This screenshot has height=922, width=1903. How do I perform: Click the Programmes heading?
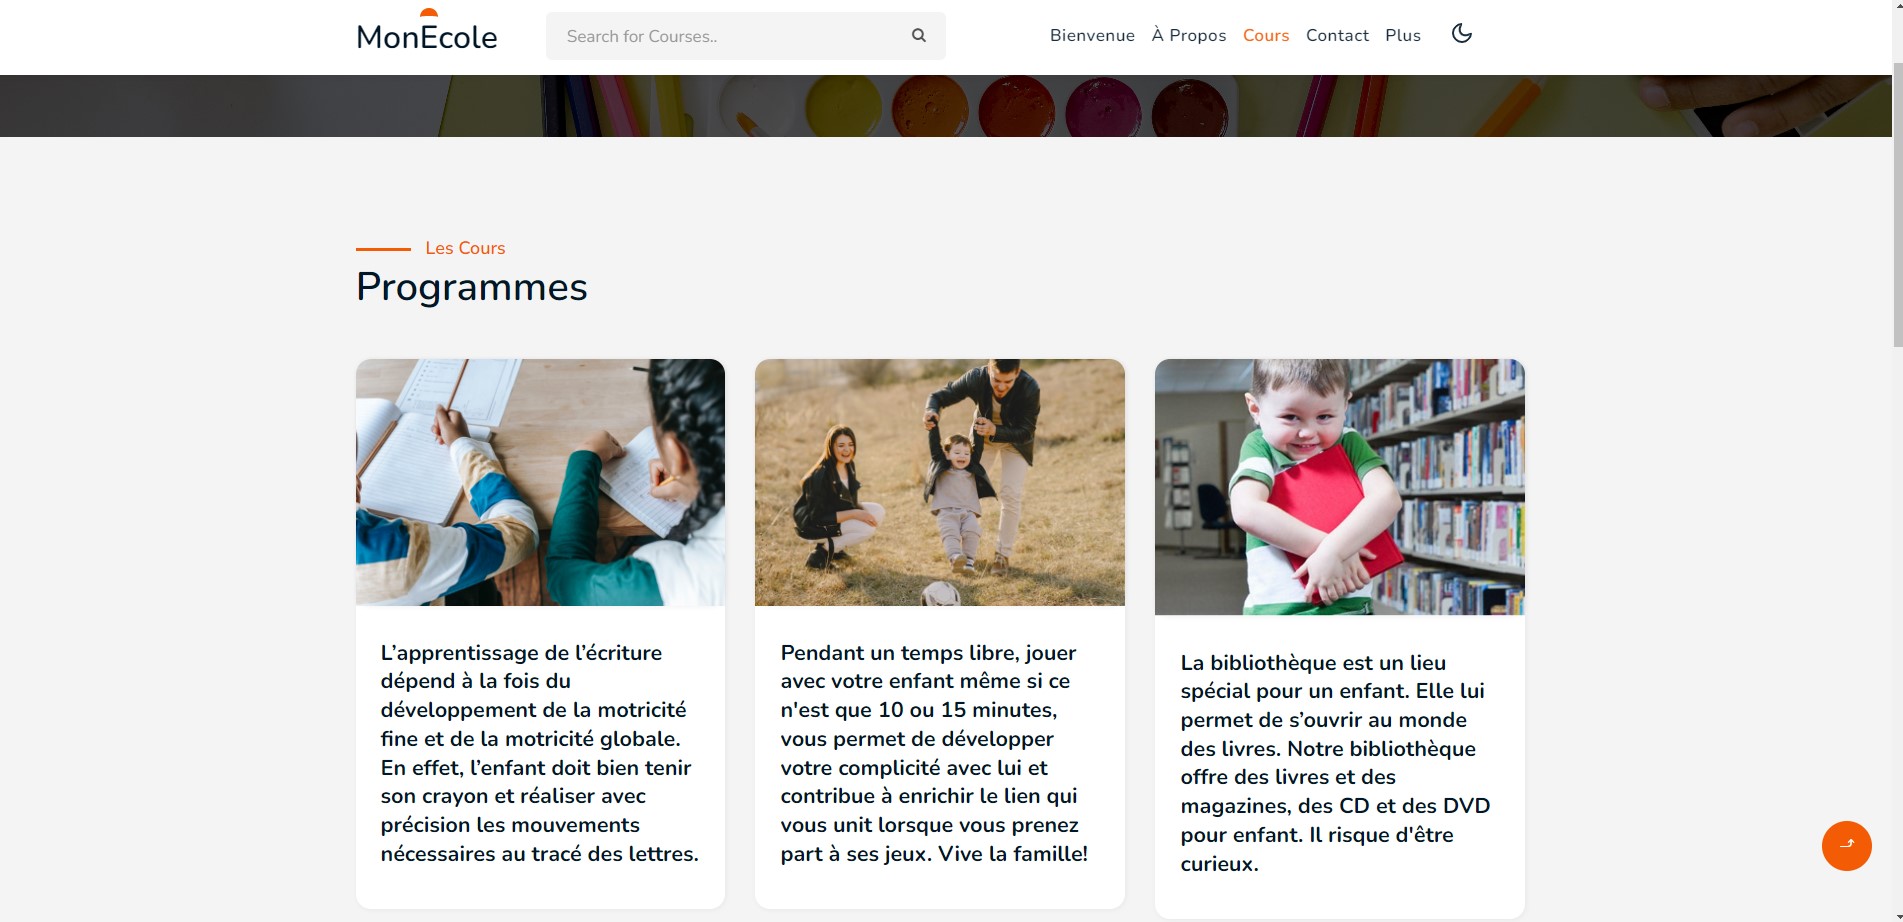pyautogui.click(x=472, y=287)
